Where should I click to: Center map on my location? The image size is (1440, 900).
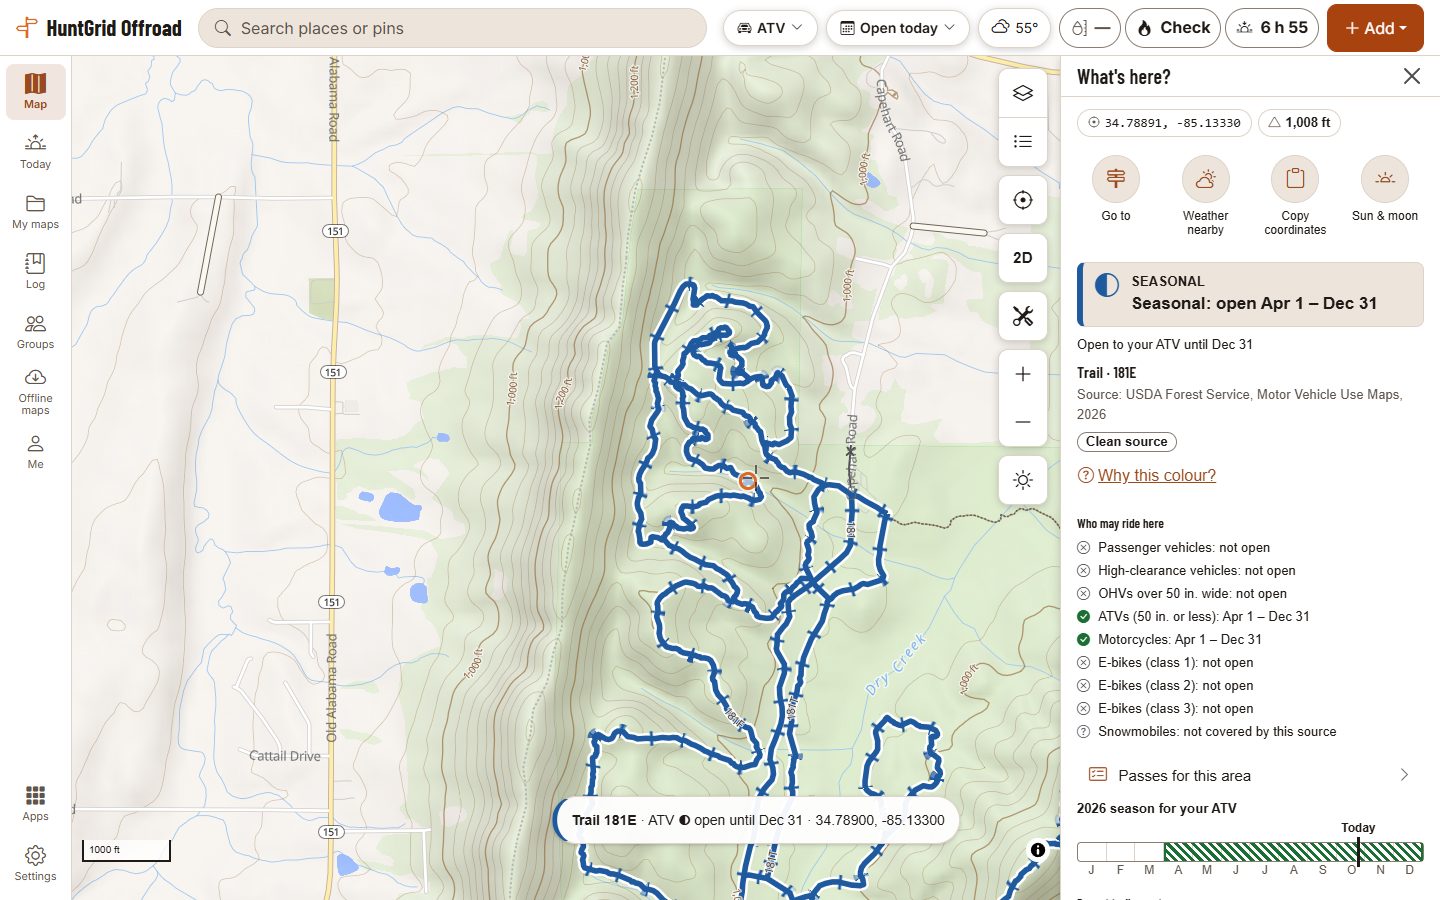coord(1023,200)
